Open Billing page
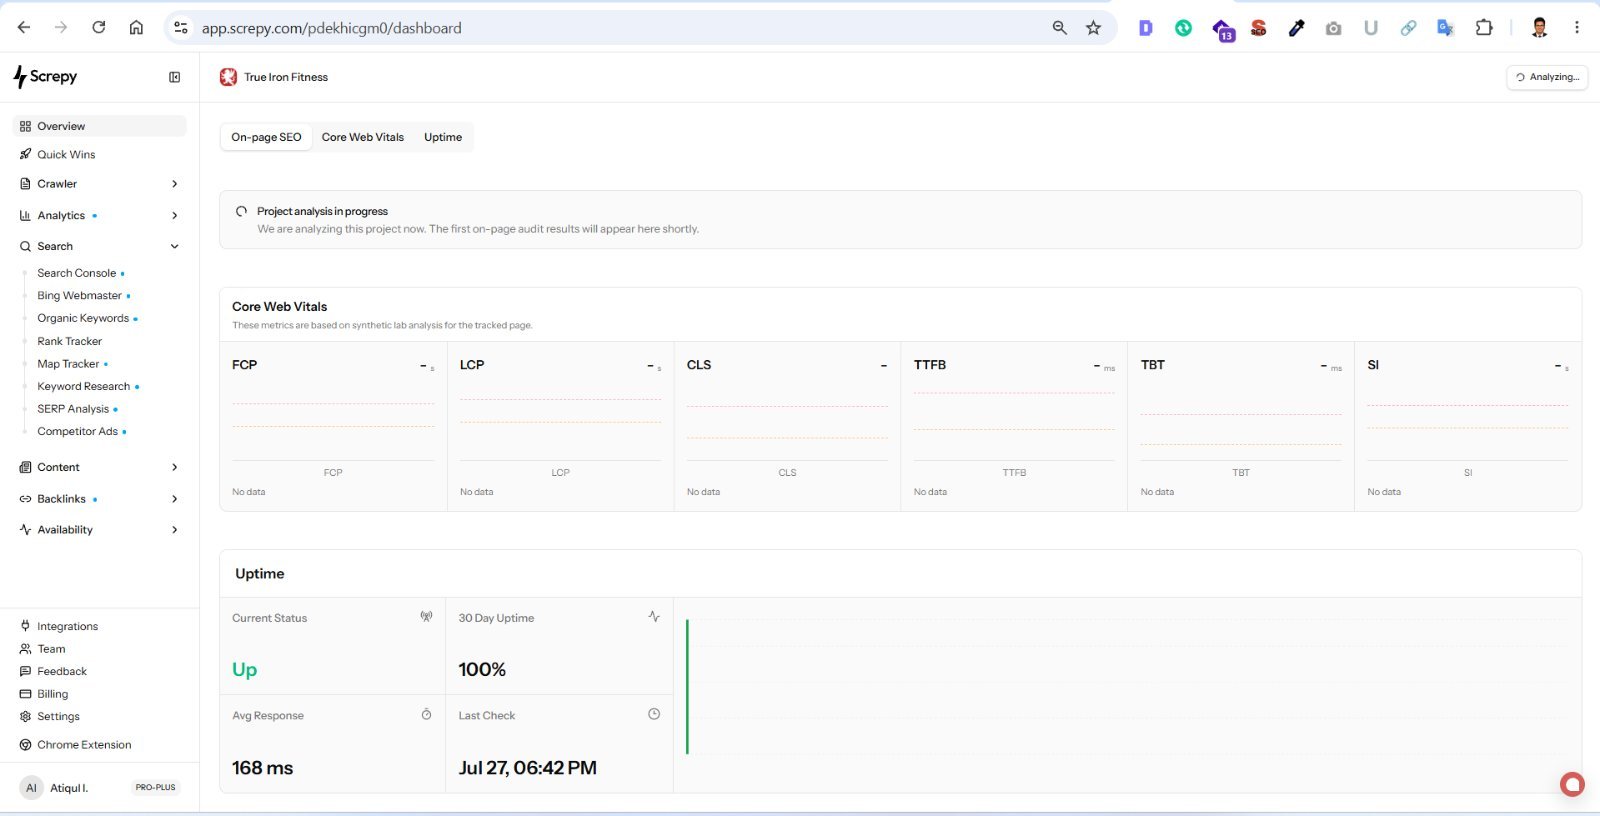This screenshot has width=1600, height=816. coord(52,694)
